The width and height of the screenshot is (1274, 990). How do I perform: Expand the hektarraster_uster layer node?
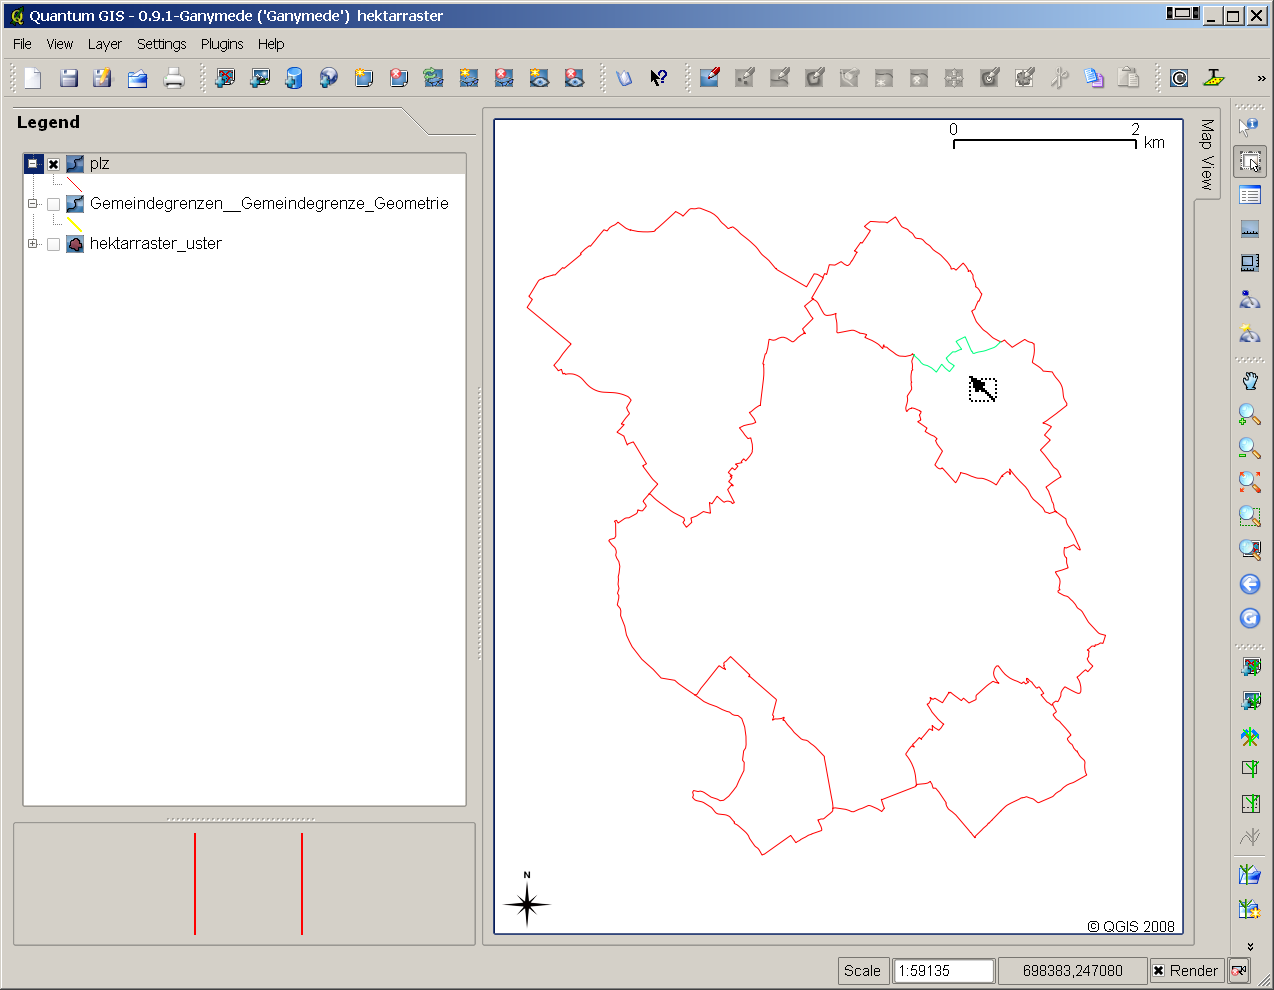coord(33,244)
